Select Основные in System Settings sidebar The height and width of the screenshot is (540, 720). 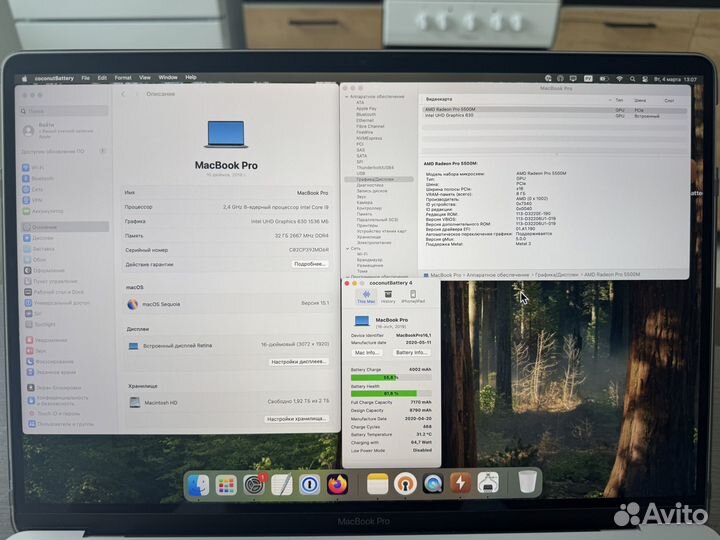[65, 227]
